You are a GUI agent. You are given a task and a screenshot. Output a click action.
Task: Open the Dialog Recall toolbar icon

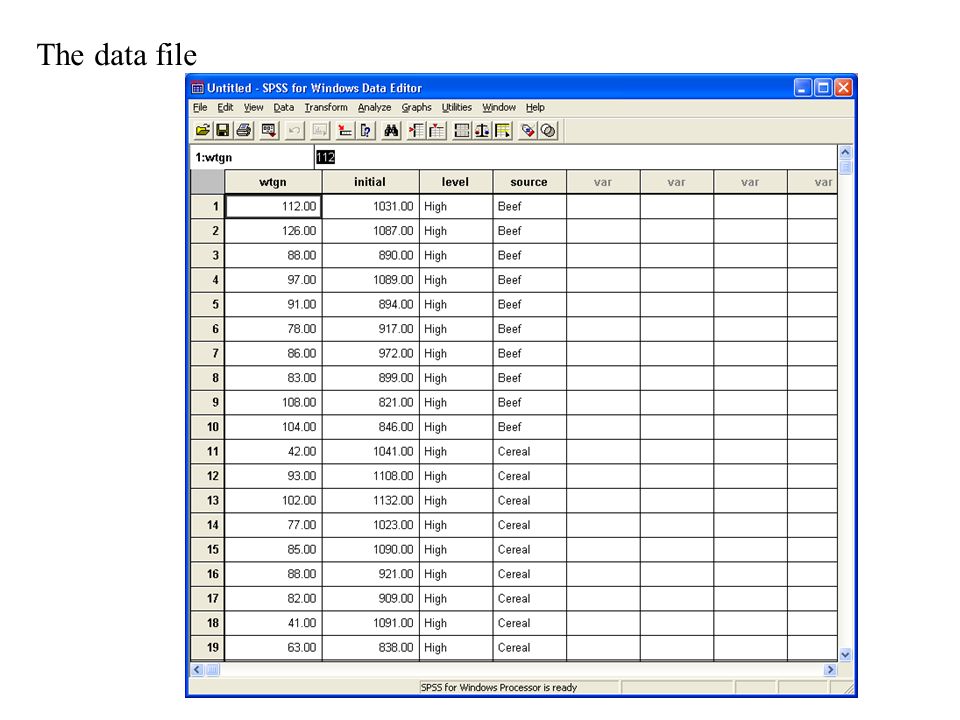tap(269, 130)
